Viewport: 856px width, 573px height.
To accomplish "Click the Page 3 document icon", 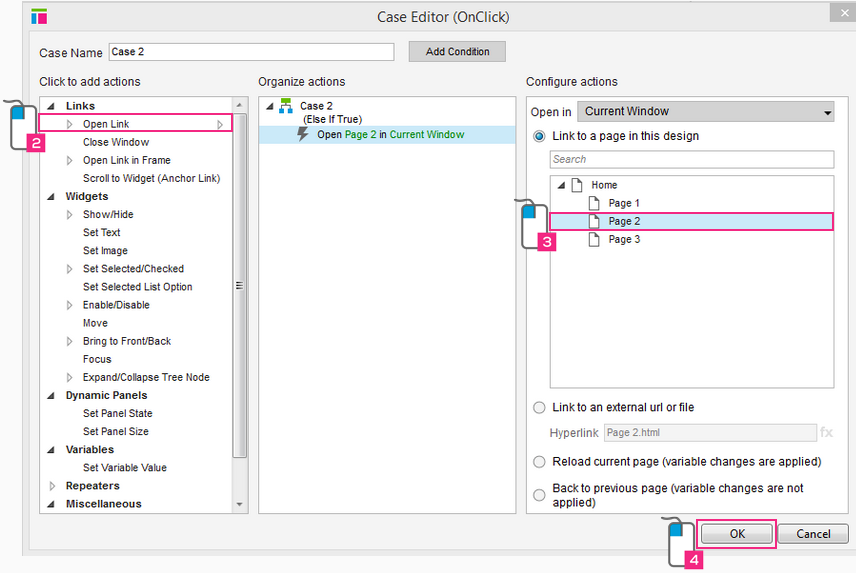I will pyautogui.click(x=595, y=239).
